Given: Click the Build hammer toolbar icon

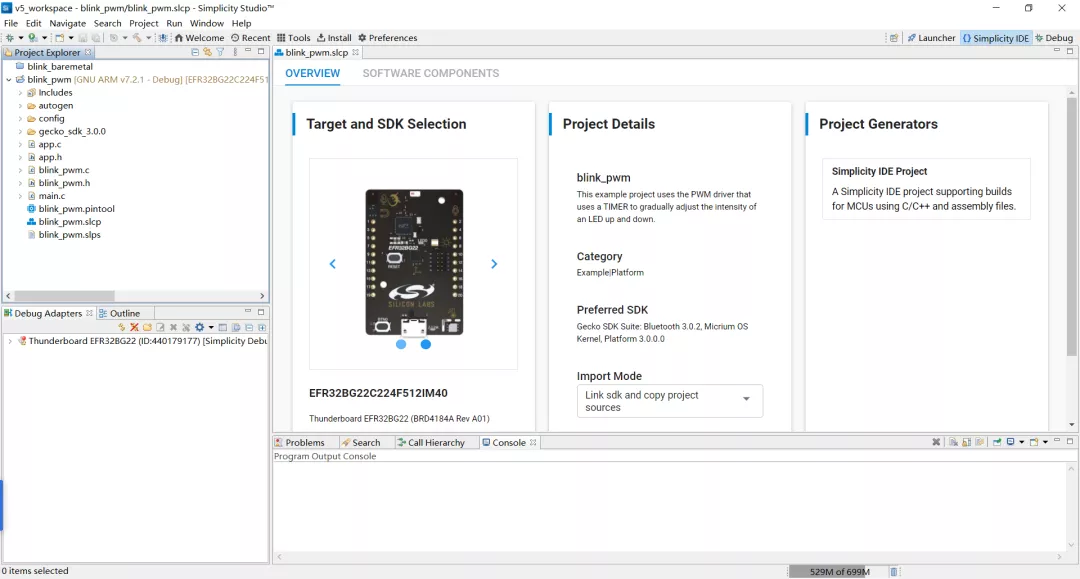Looking at the screenshot, I should click(x=137, y=38).
